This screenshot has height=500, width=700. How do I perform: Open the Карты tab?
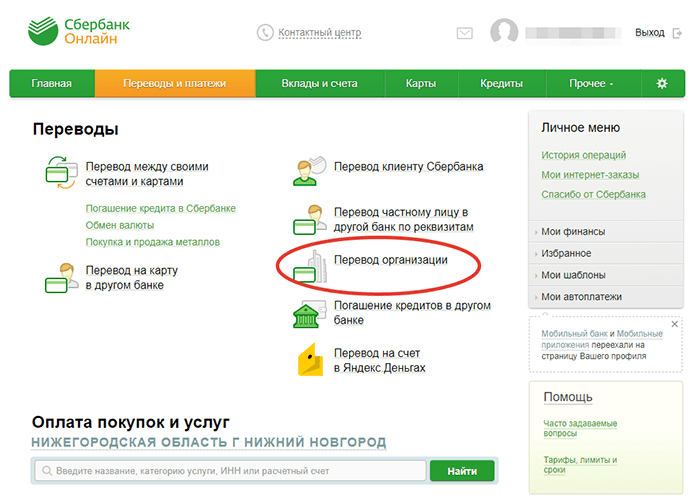[421, 83]
